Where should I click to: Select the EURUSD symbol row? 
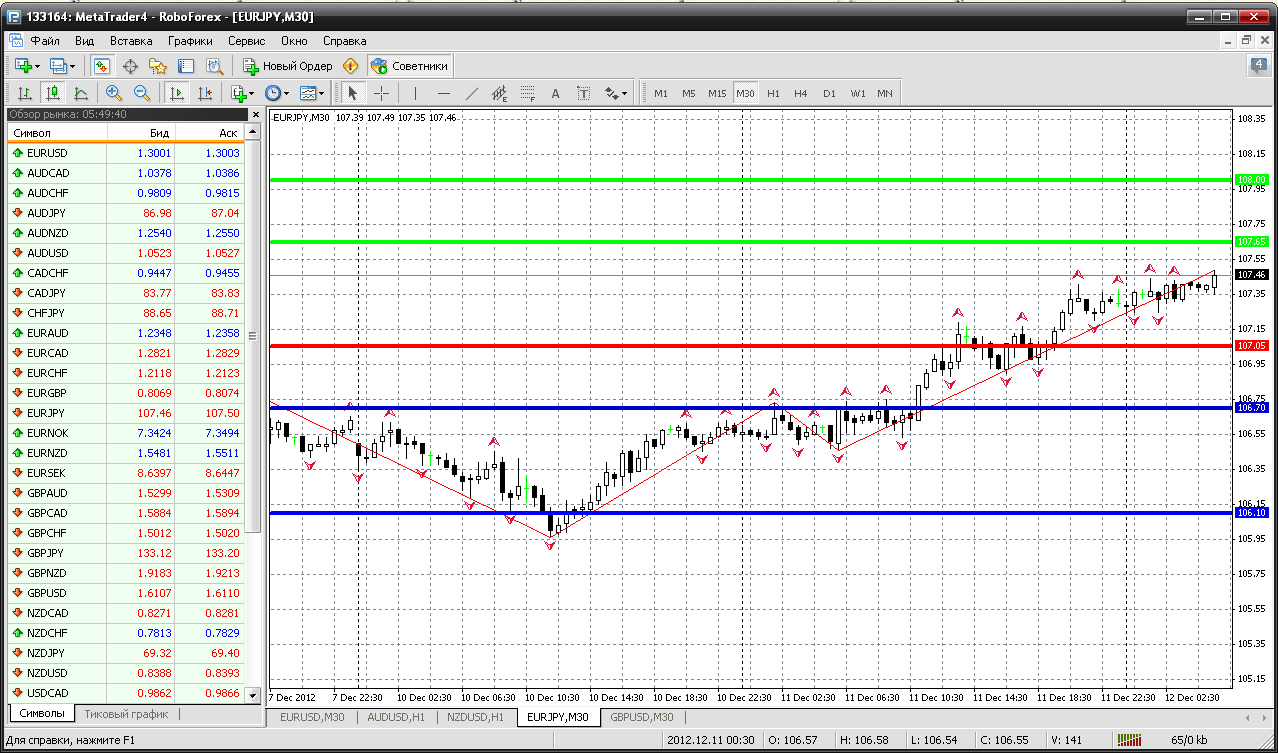tap(126, 153)
